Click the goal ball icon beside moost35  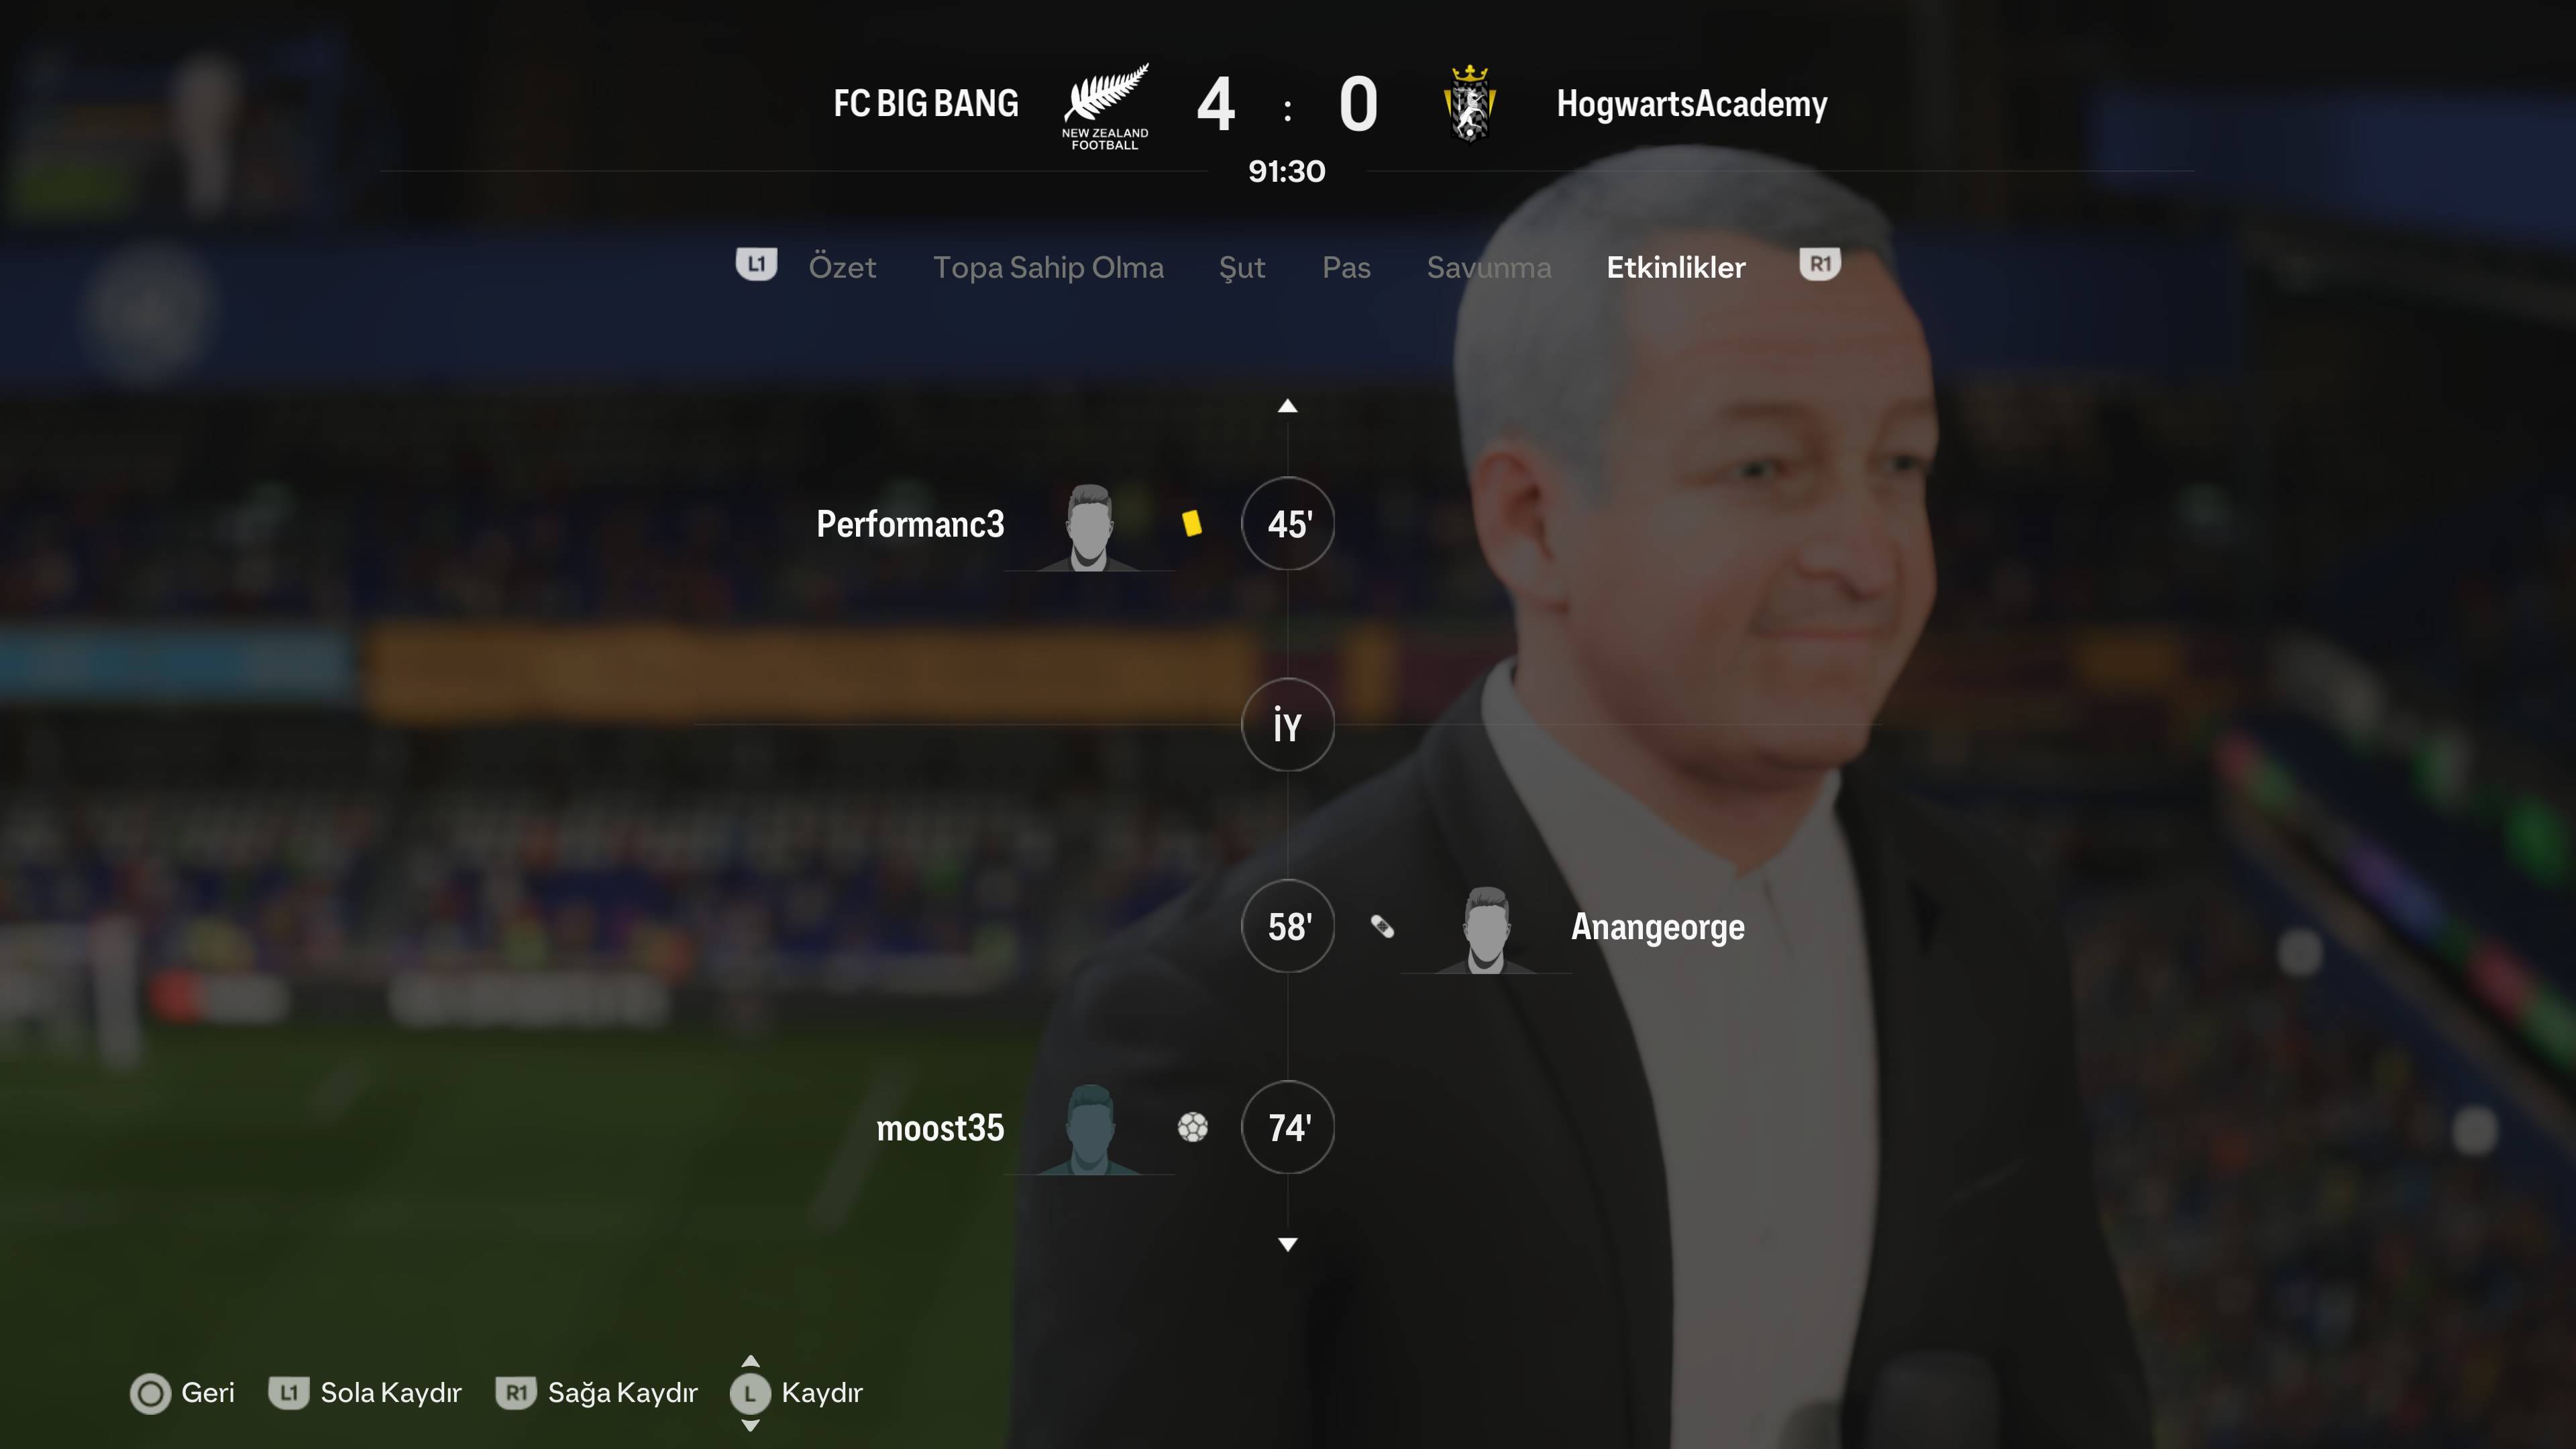point(1192,1127)
